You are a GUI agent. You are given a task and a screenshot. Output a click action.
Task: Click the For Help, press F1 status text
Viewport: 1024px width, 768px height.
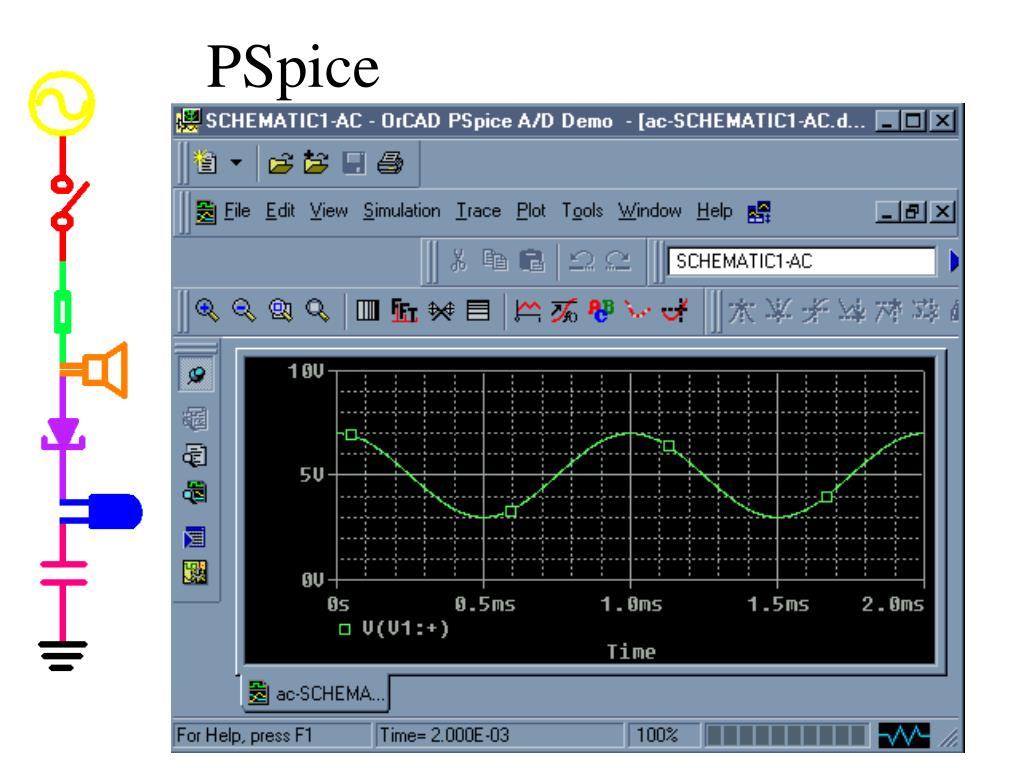(x=244, y=735)
